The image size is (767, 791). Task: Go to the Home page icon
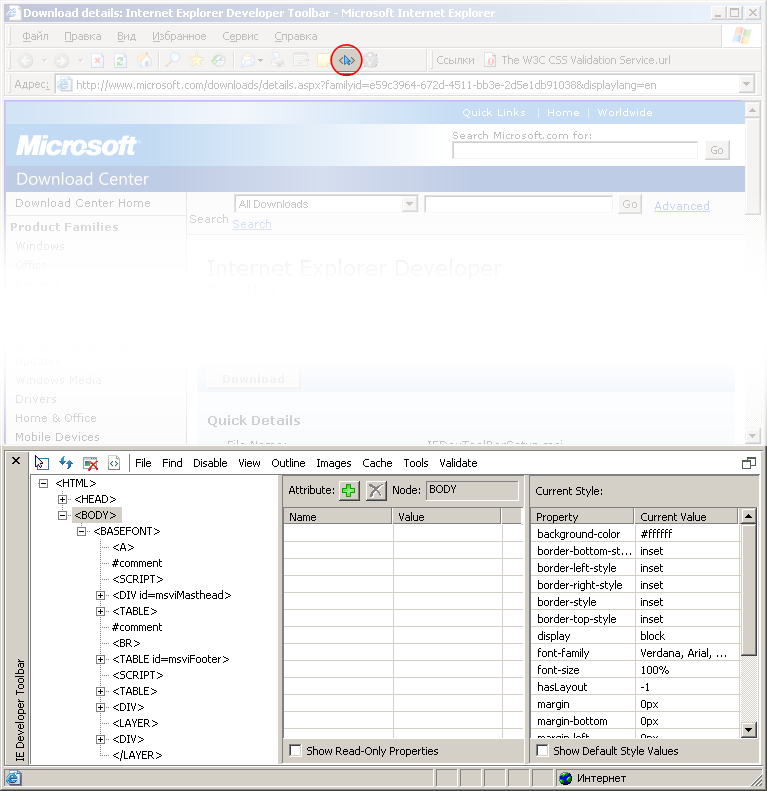(144, 60)
